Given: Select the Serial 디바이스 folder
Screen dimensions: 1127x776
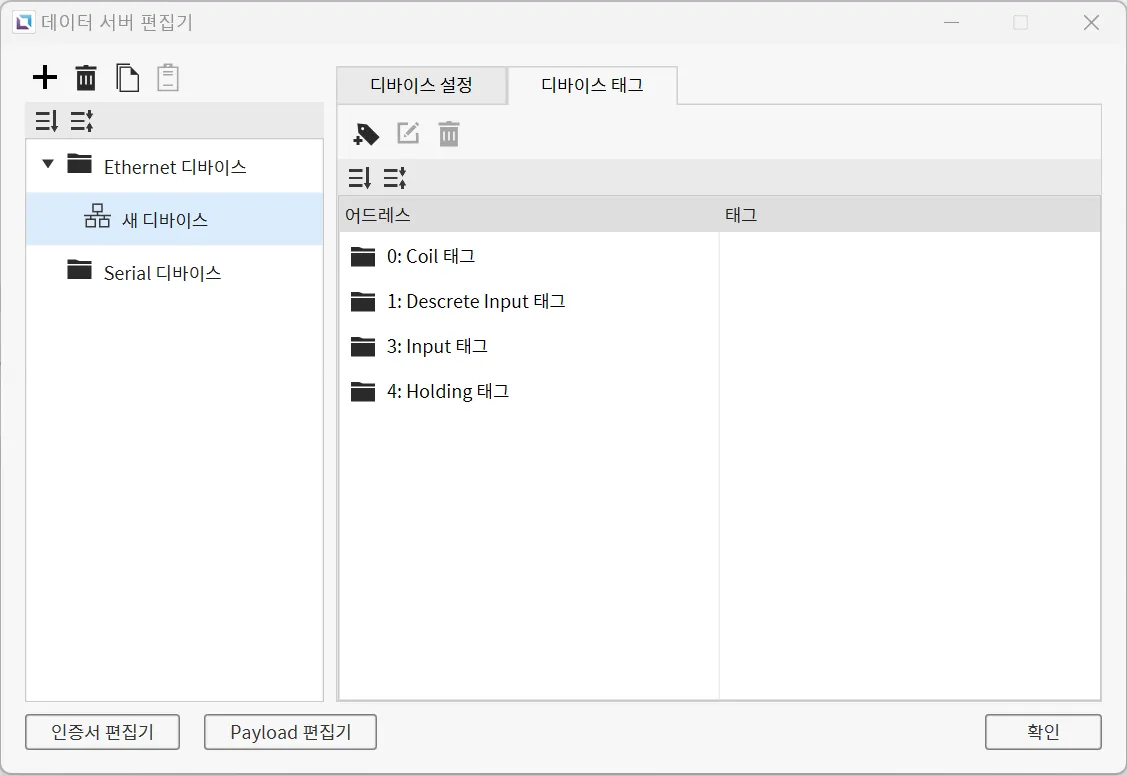Looking at the screenshot, I should [x=162, y=273].
